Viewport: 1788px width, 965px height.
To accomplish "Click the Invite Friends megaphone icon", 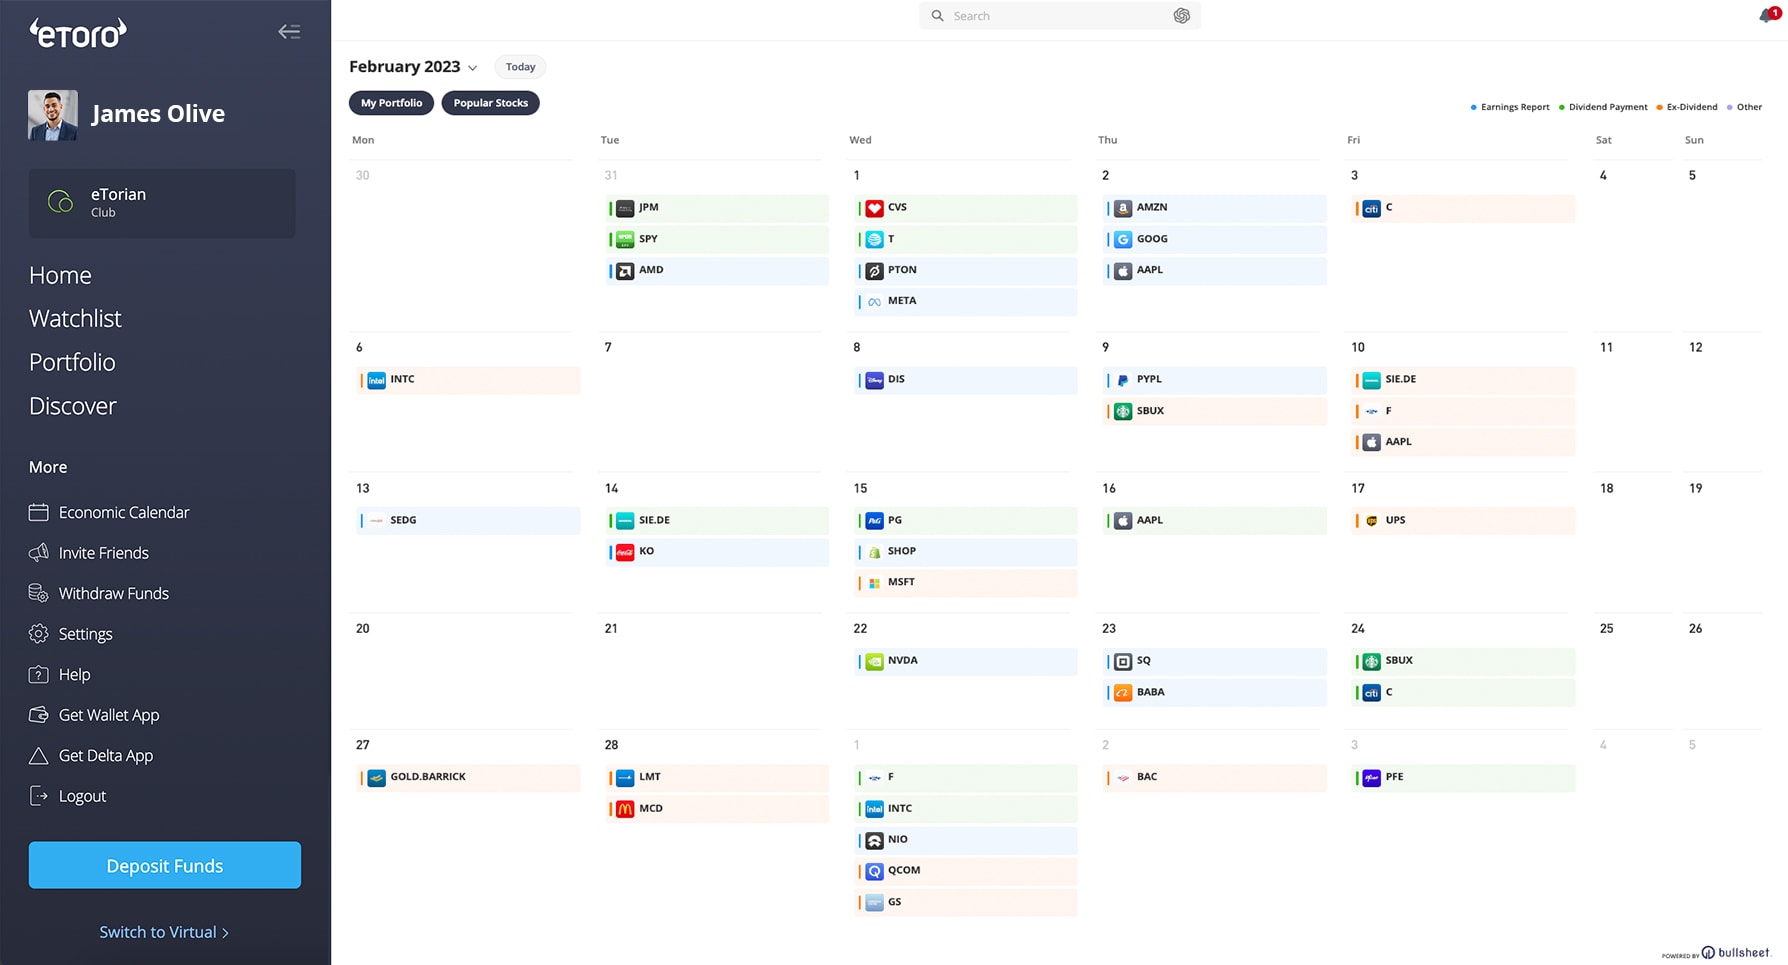I will pos(38,553).
